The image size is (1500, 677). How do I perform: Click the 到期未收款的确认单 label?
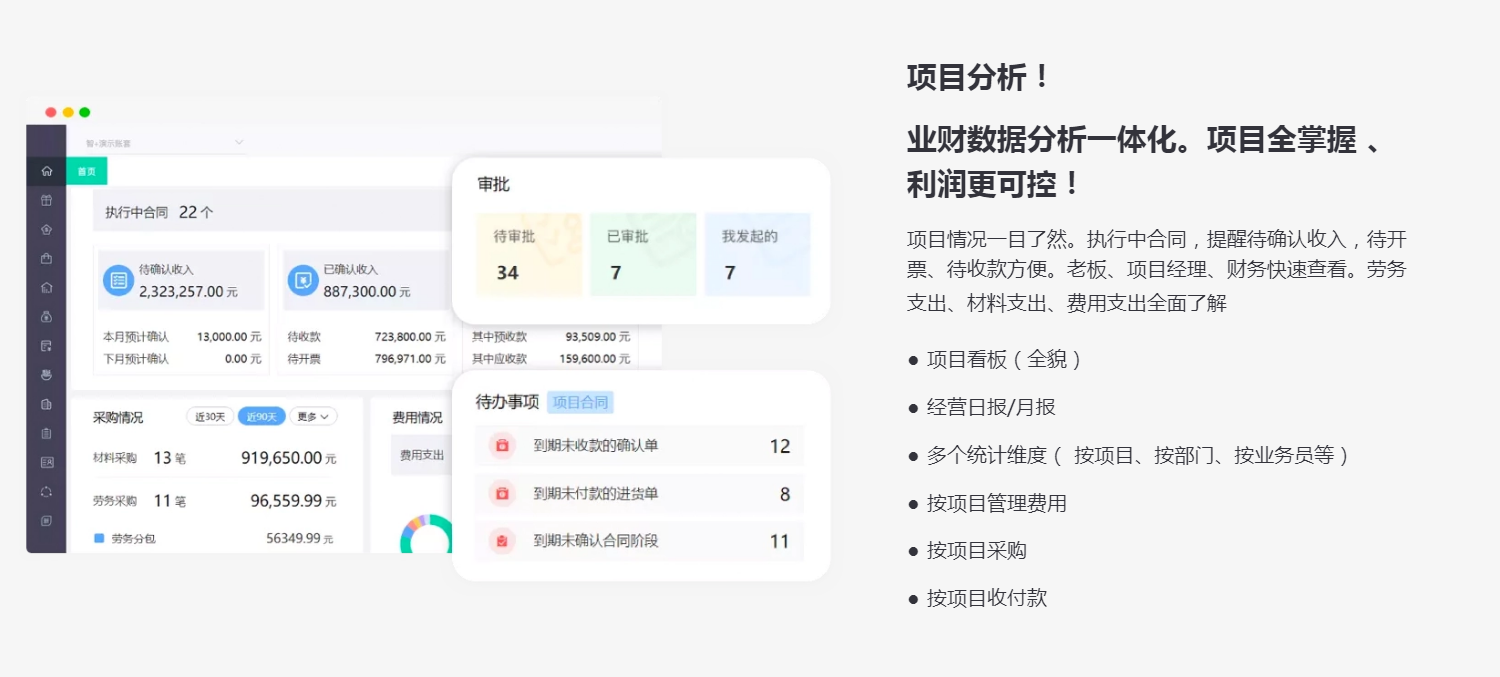click(x=596, y=446)
